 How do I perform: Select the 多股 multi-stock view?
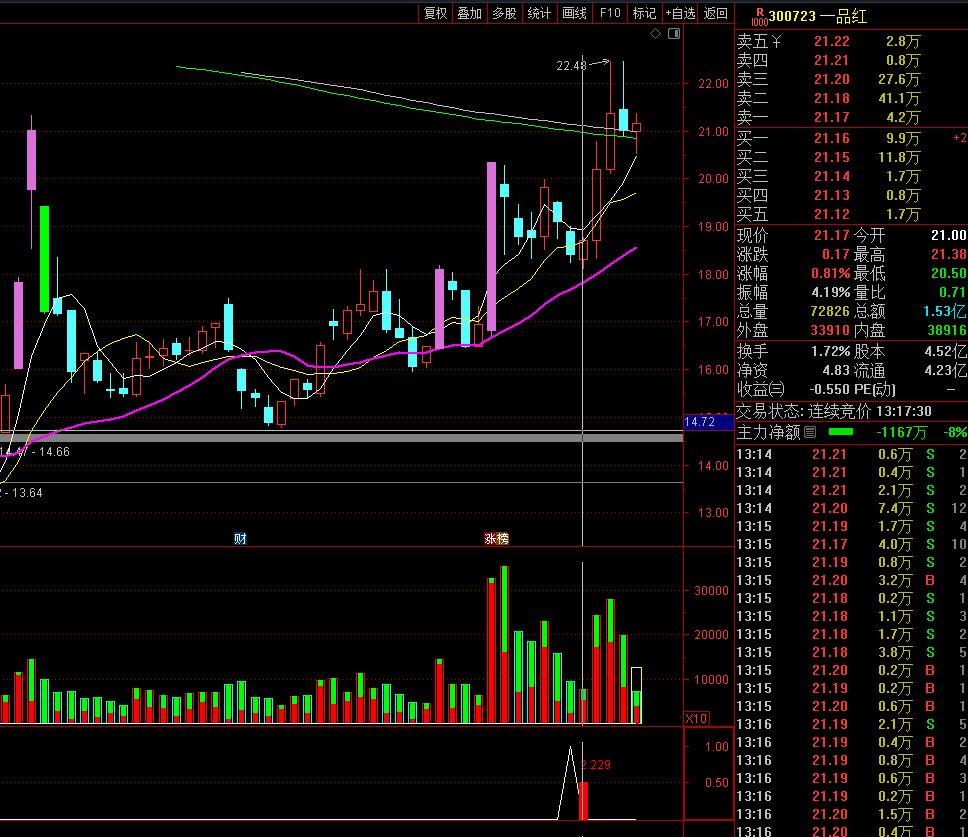pyautogui.click(x=504, y=13)
